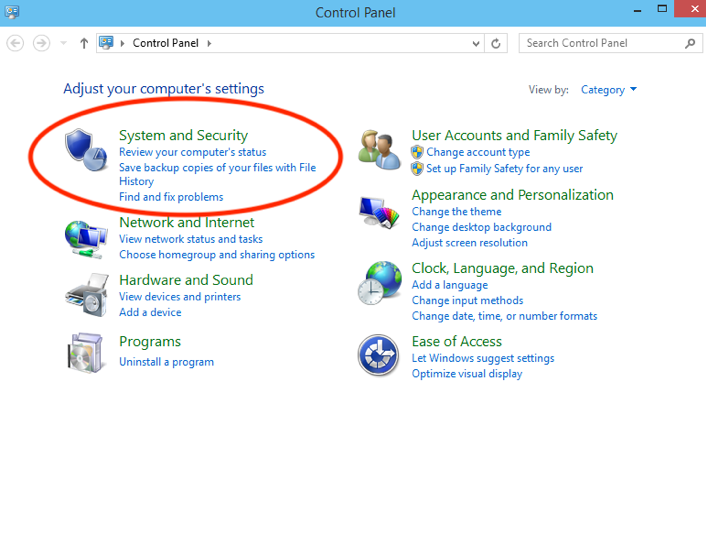
Task: Open the System and Security heading
Action: point(183,135)
